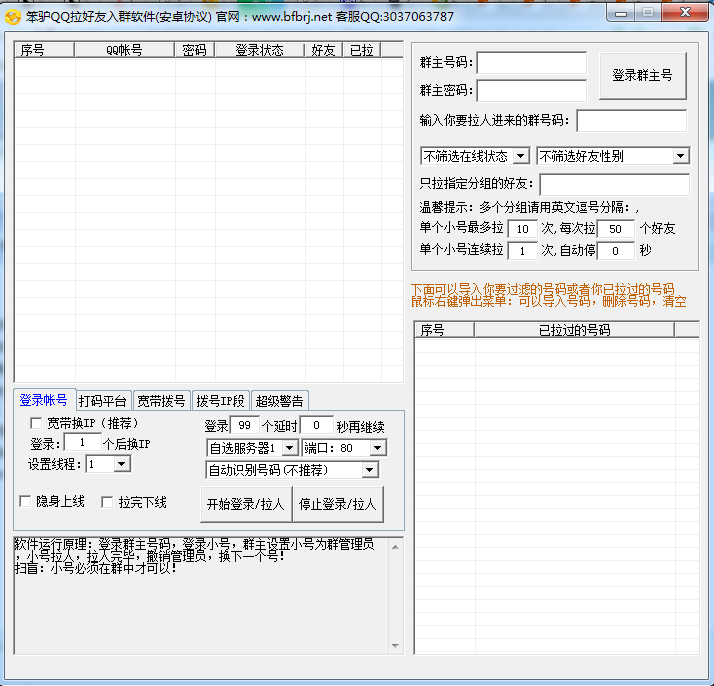This screenshot has height=686, width=714.
Task: Click 序号 header in 已拉过的号码 list
Action: (x=444, y=330)
